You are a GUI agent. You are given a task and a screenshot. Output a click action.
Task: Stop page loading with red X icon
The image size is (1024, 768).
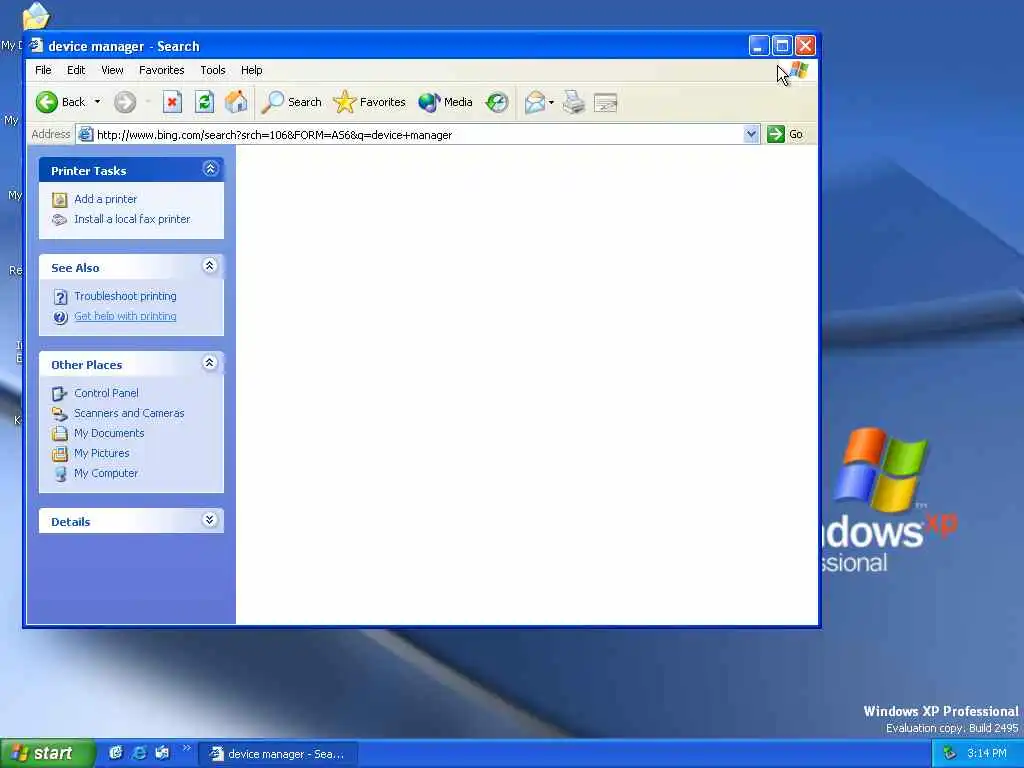tap(172, 103)
